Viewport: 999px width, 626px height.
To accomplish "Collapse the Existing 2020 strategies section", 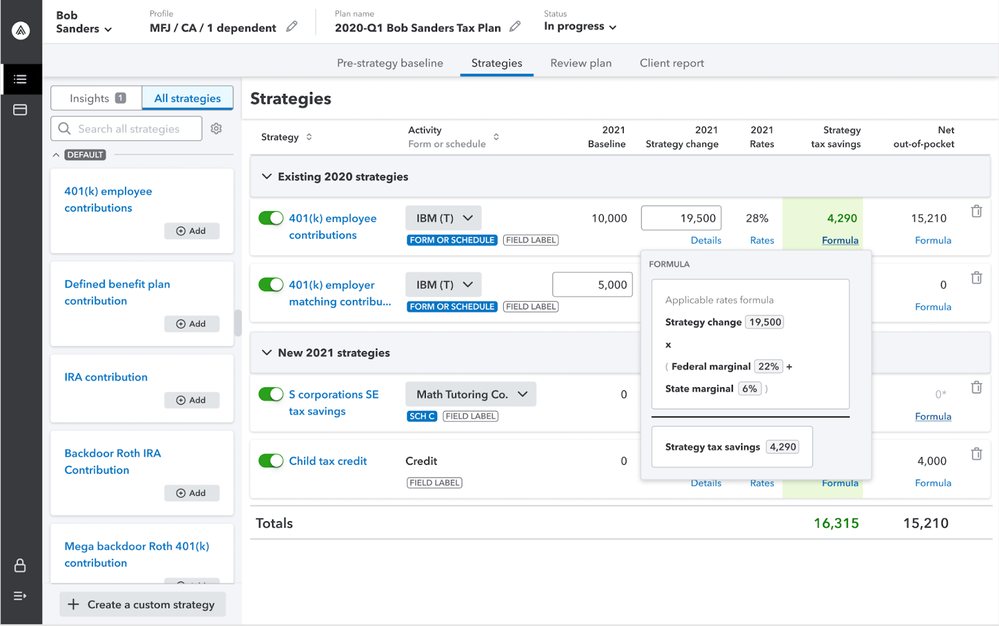I will point(267,177).
